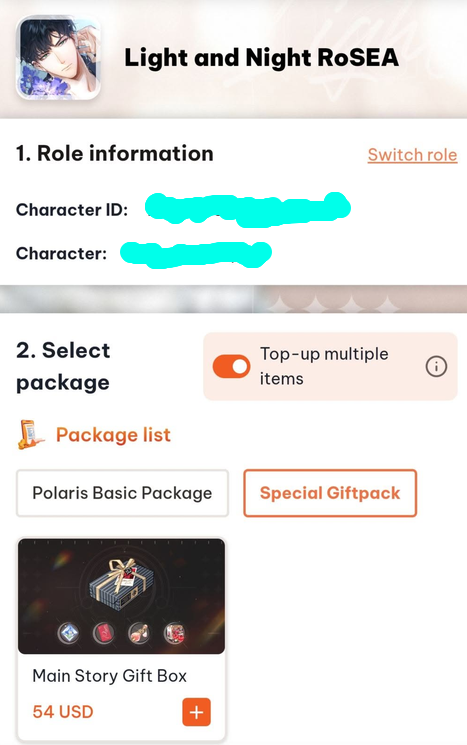Click the Package list heading text

[113, 435]
